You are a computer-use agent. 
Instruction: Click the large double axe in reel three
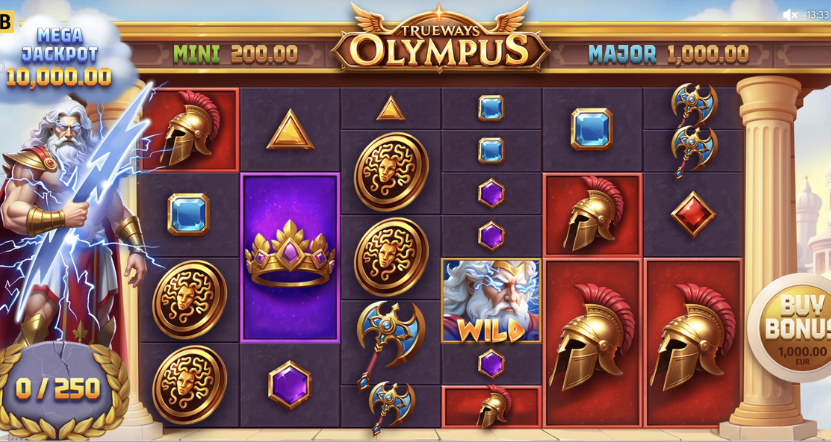[x=390, y=342]
